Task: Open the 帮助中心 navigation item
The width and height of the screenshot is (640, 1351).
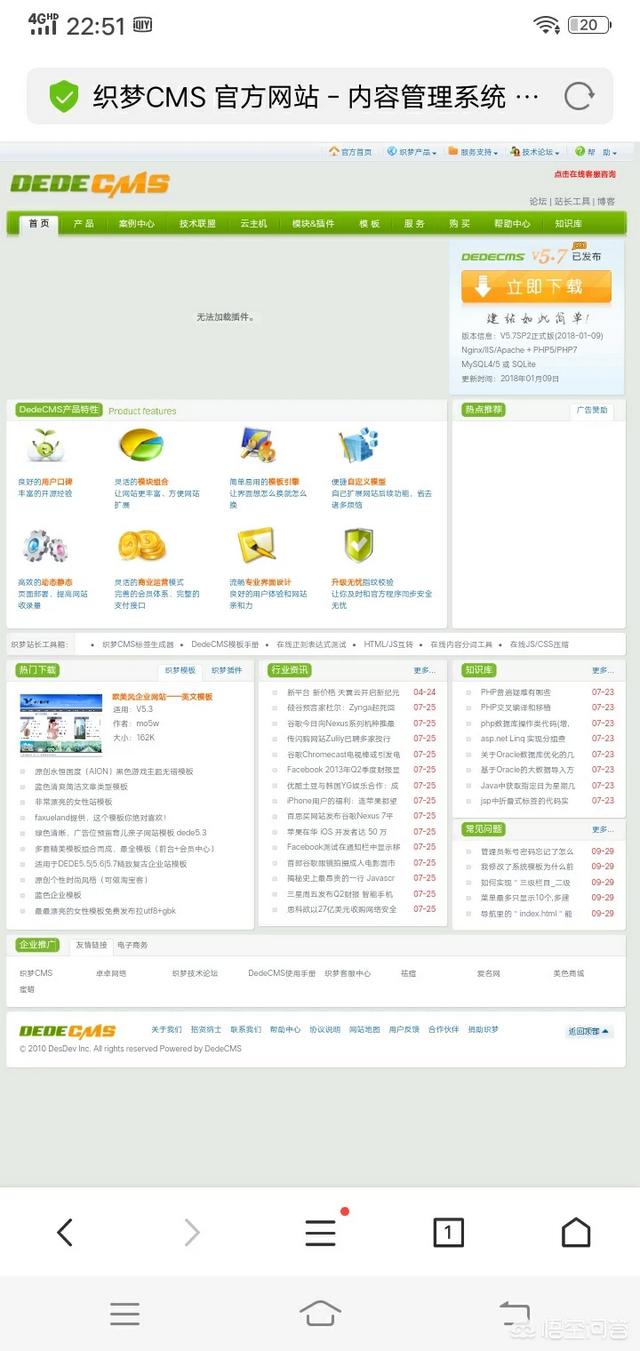Action: 512,224
